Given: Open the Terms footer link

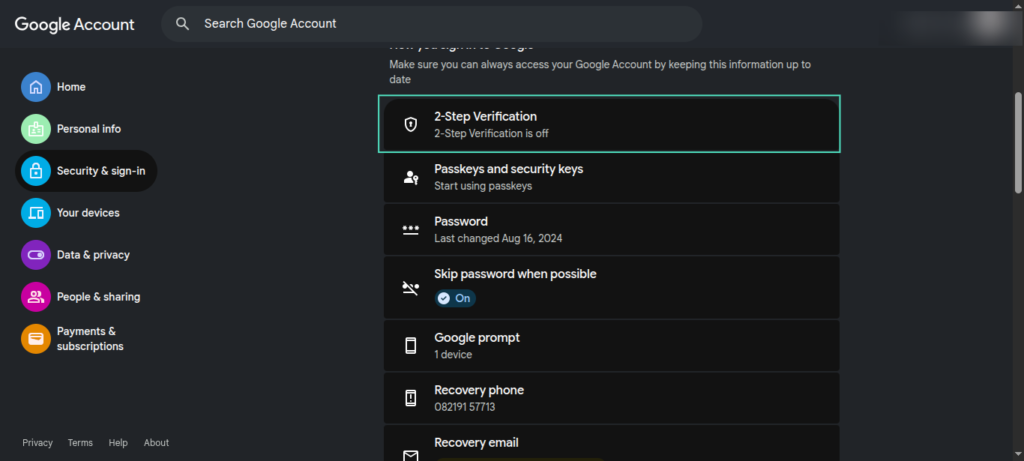Looking at the screenshot, I should pos(80,443).
